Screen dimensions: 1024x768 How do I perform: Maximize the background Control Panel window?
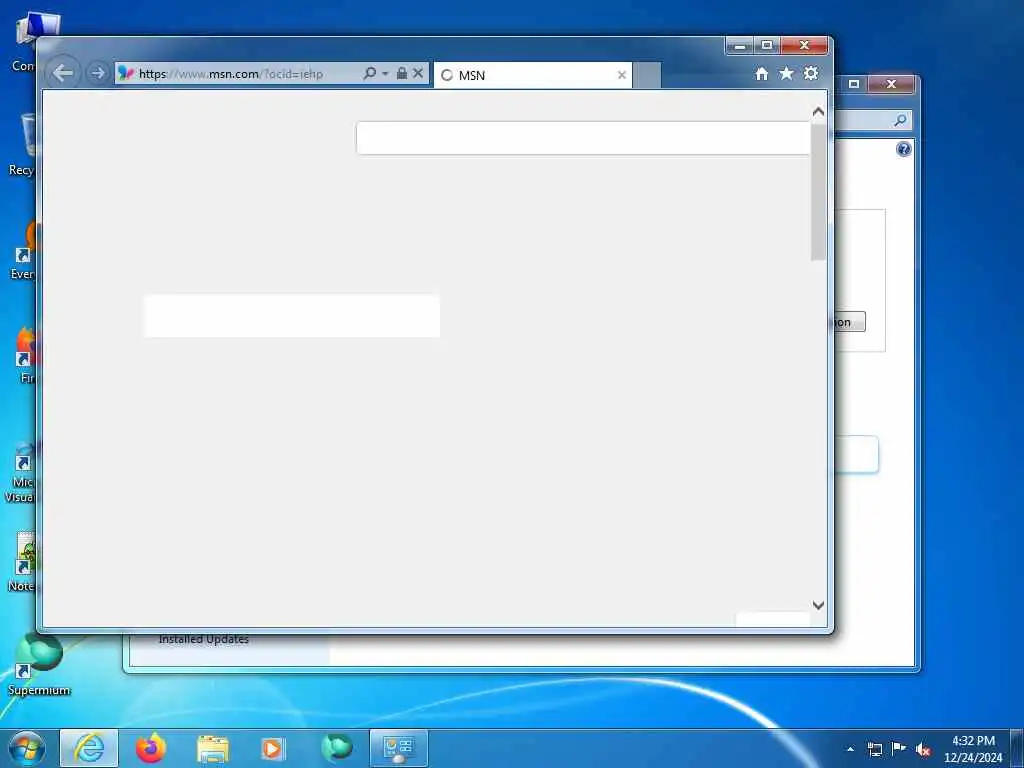pos(854,84)
